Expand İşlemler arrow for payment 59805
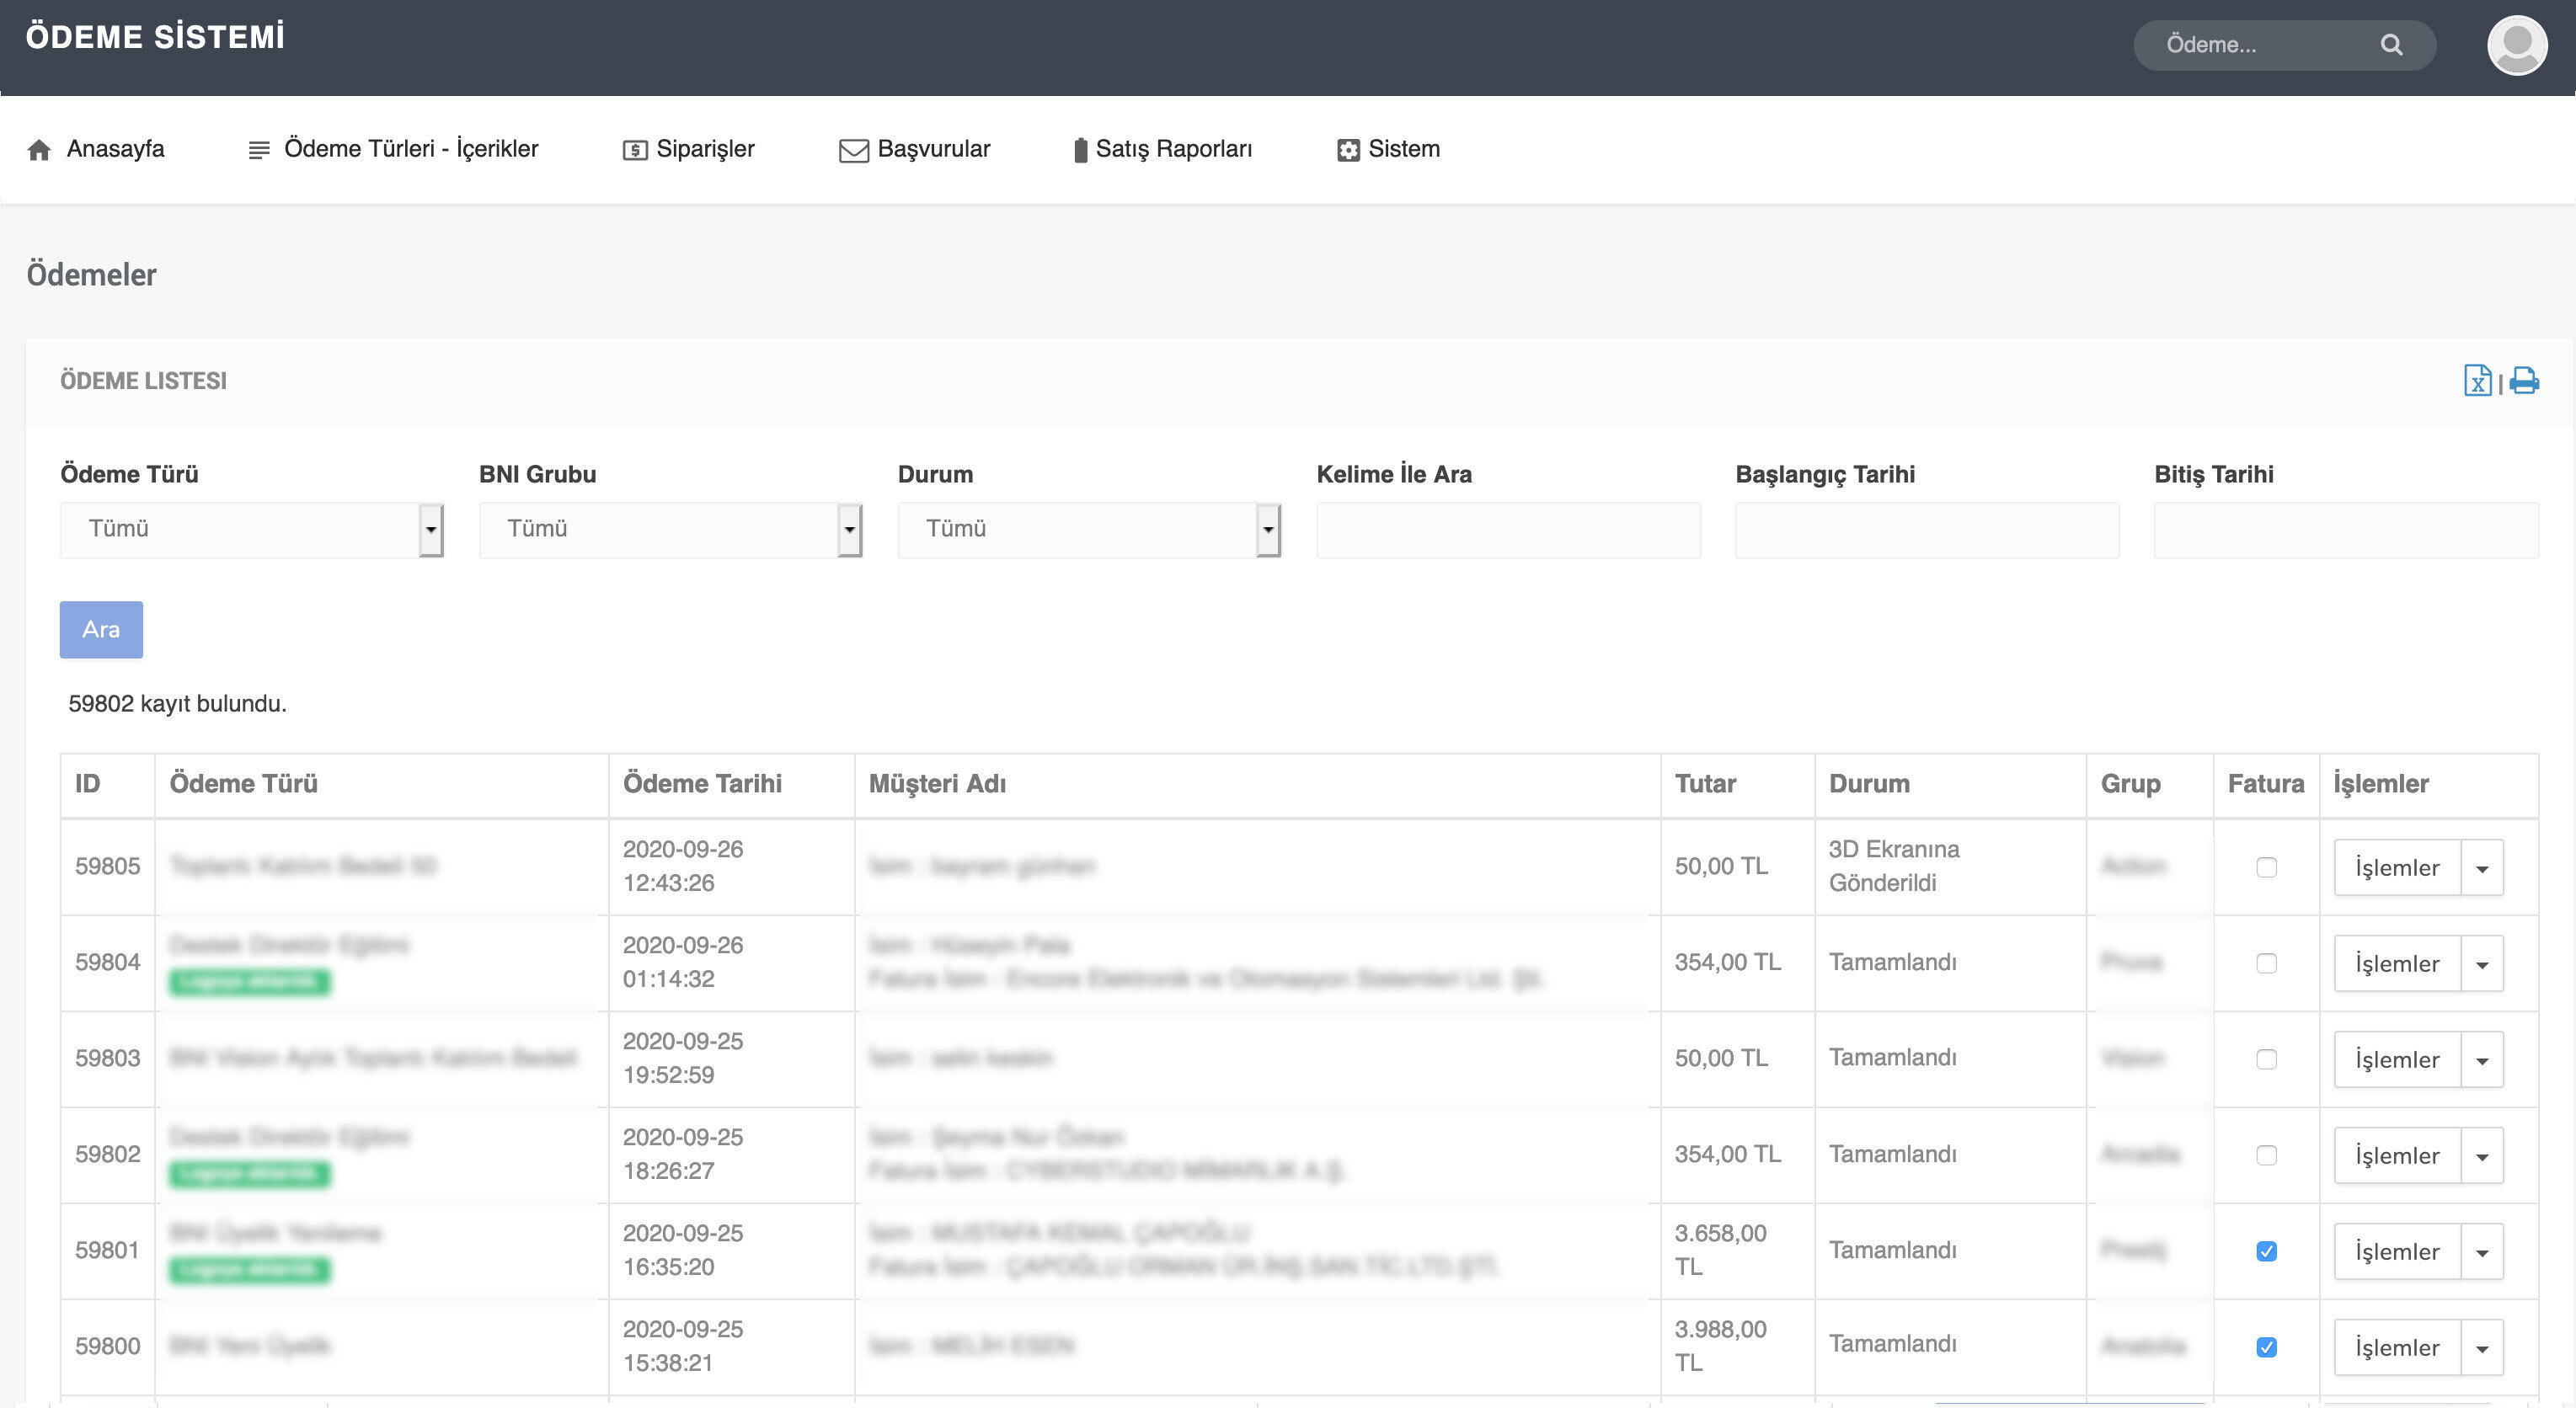This screenshot has height=1408, width=2576. 2482,868
